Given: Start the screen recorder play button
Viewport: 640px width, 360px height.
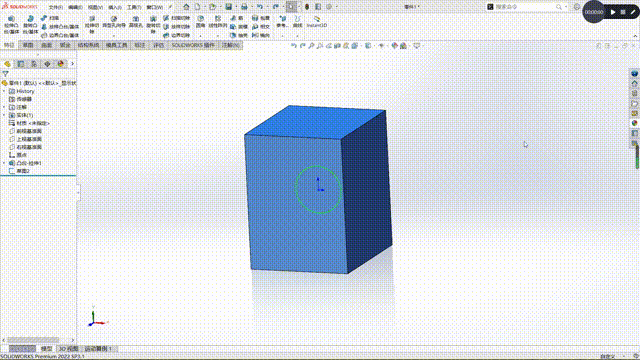Looking at the screenshot, I should click(613, 12).
